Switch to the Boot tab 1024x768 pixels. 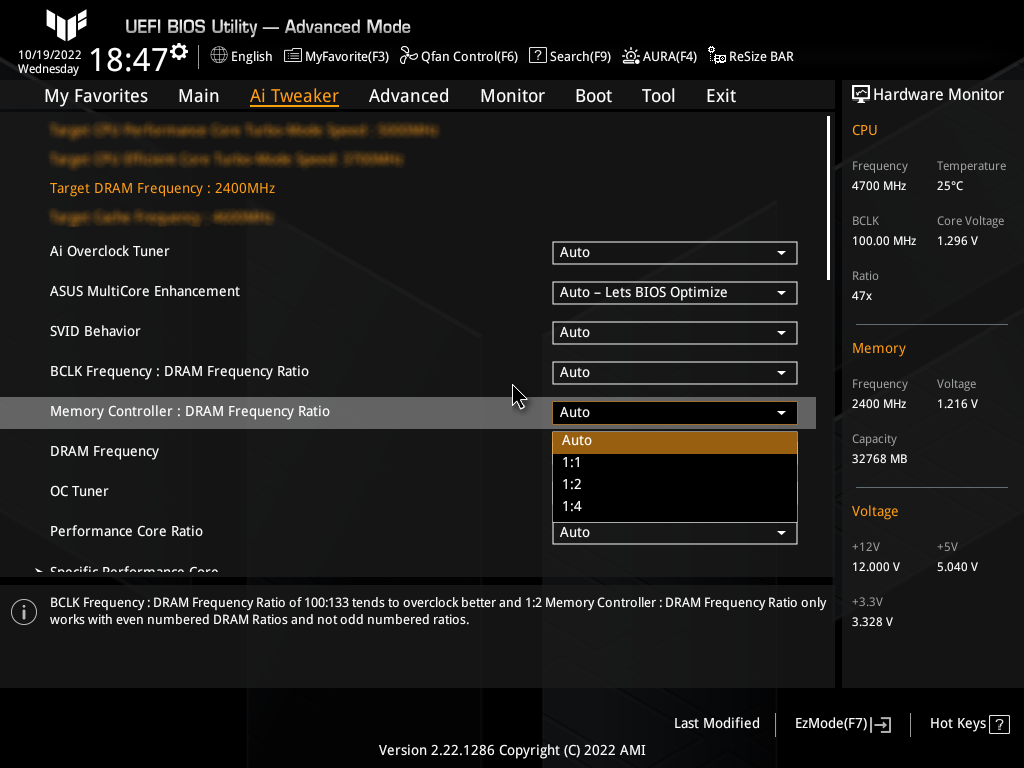pos(593,95)
